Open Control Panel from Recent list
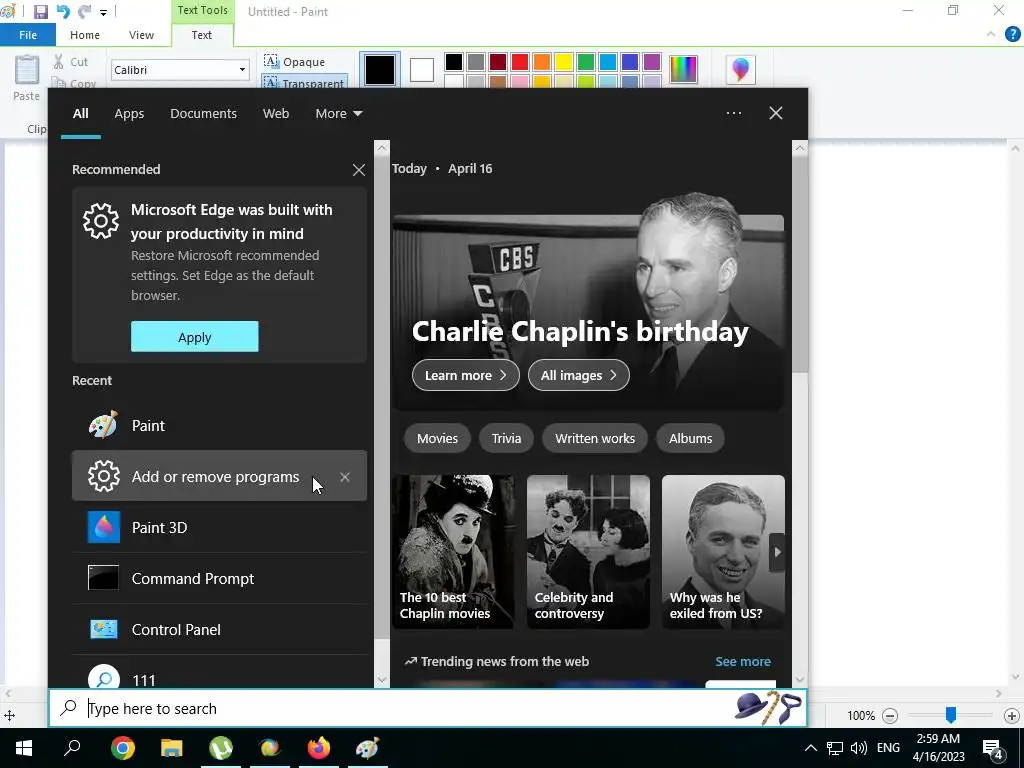The height and width of the screenshot is (768, 1024). pyautogui.click(x=219, y=630)
